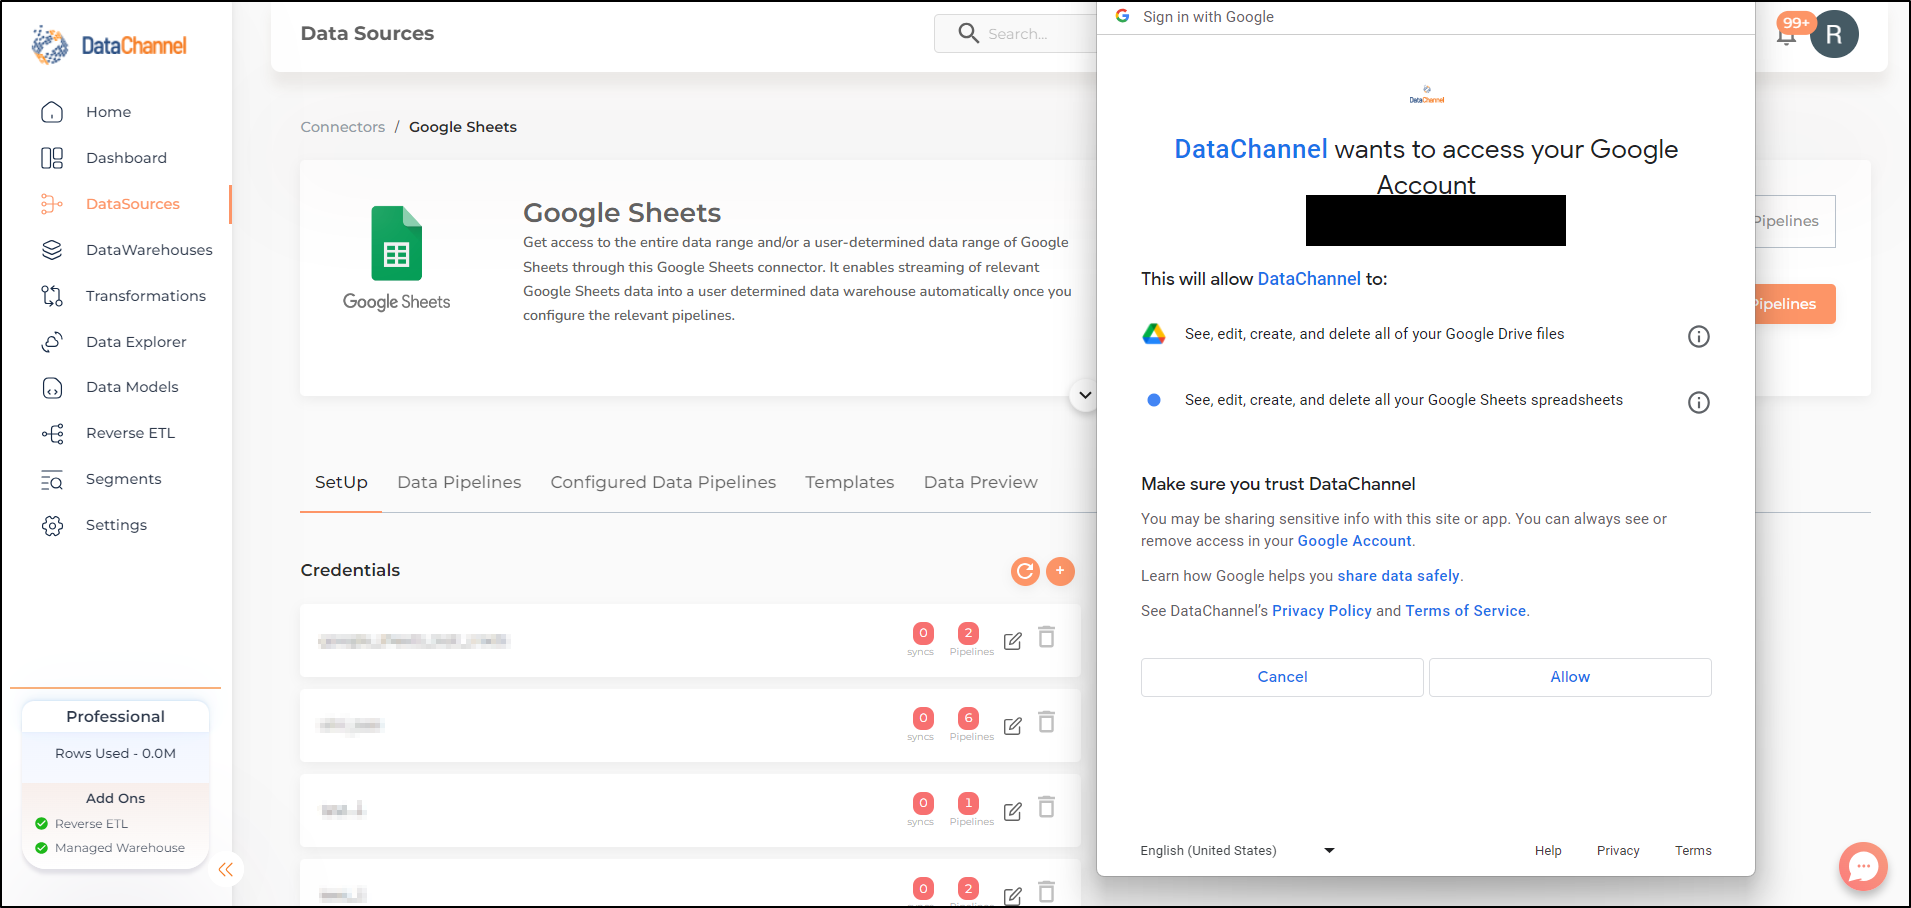Go to Connectors breadcrumb
The image size is (1911, 908).
click(x=343, y=127)
